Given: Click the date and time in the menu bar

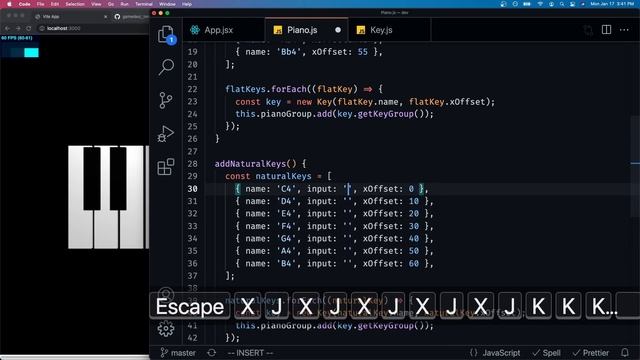Looking at the screenshot, I should [612, 4].
